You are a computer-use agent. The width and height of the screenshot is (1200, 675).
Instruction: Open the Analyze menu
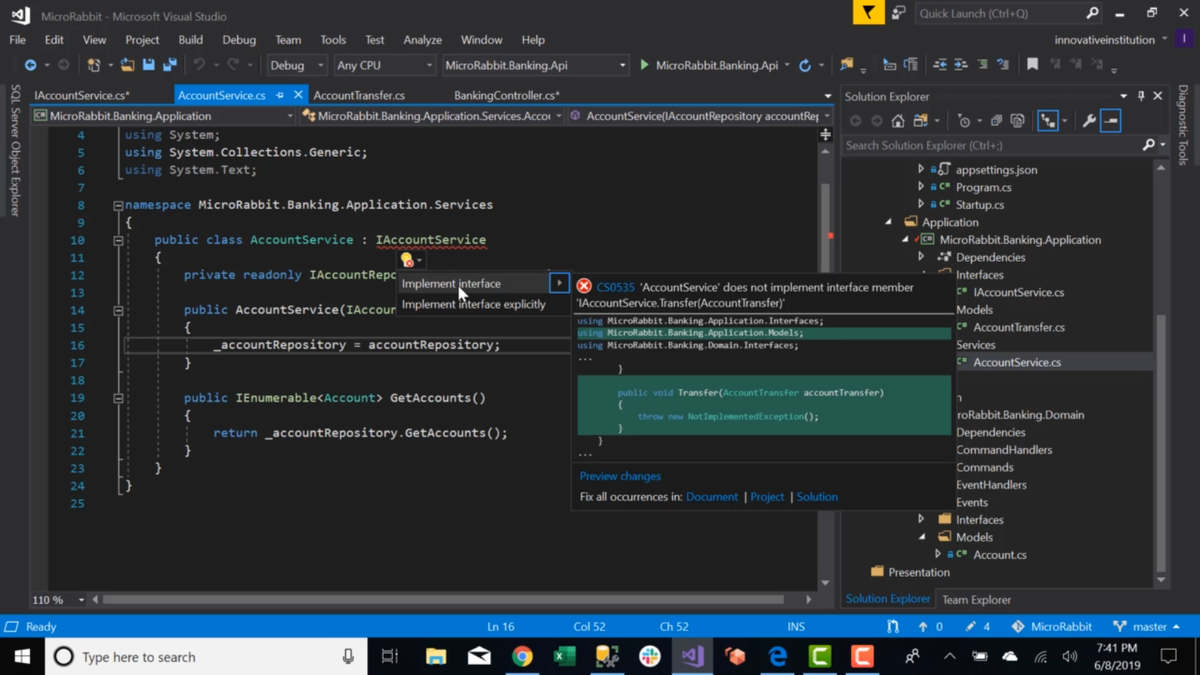click(x=422, y=40)
